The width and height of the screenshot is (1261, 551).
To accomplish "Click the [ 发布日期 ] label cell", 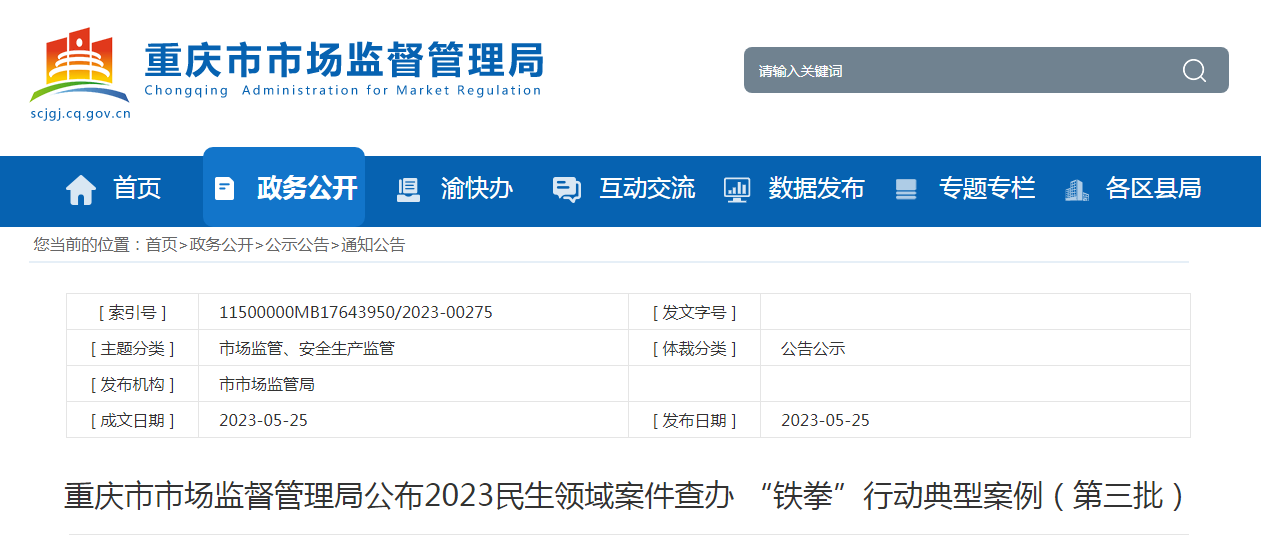I will coord(694,420).
